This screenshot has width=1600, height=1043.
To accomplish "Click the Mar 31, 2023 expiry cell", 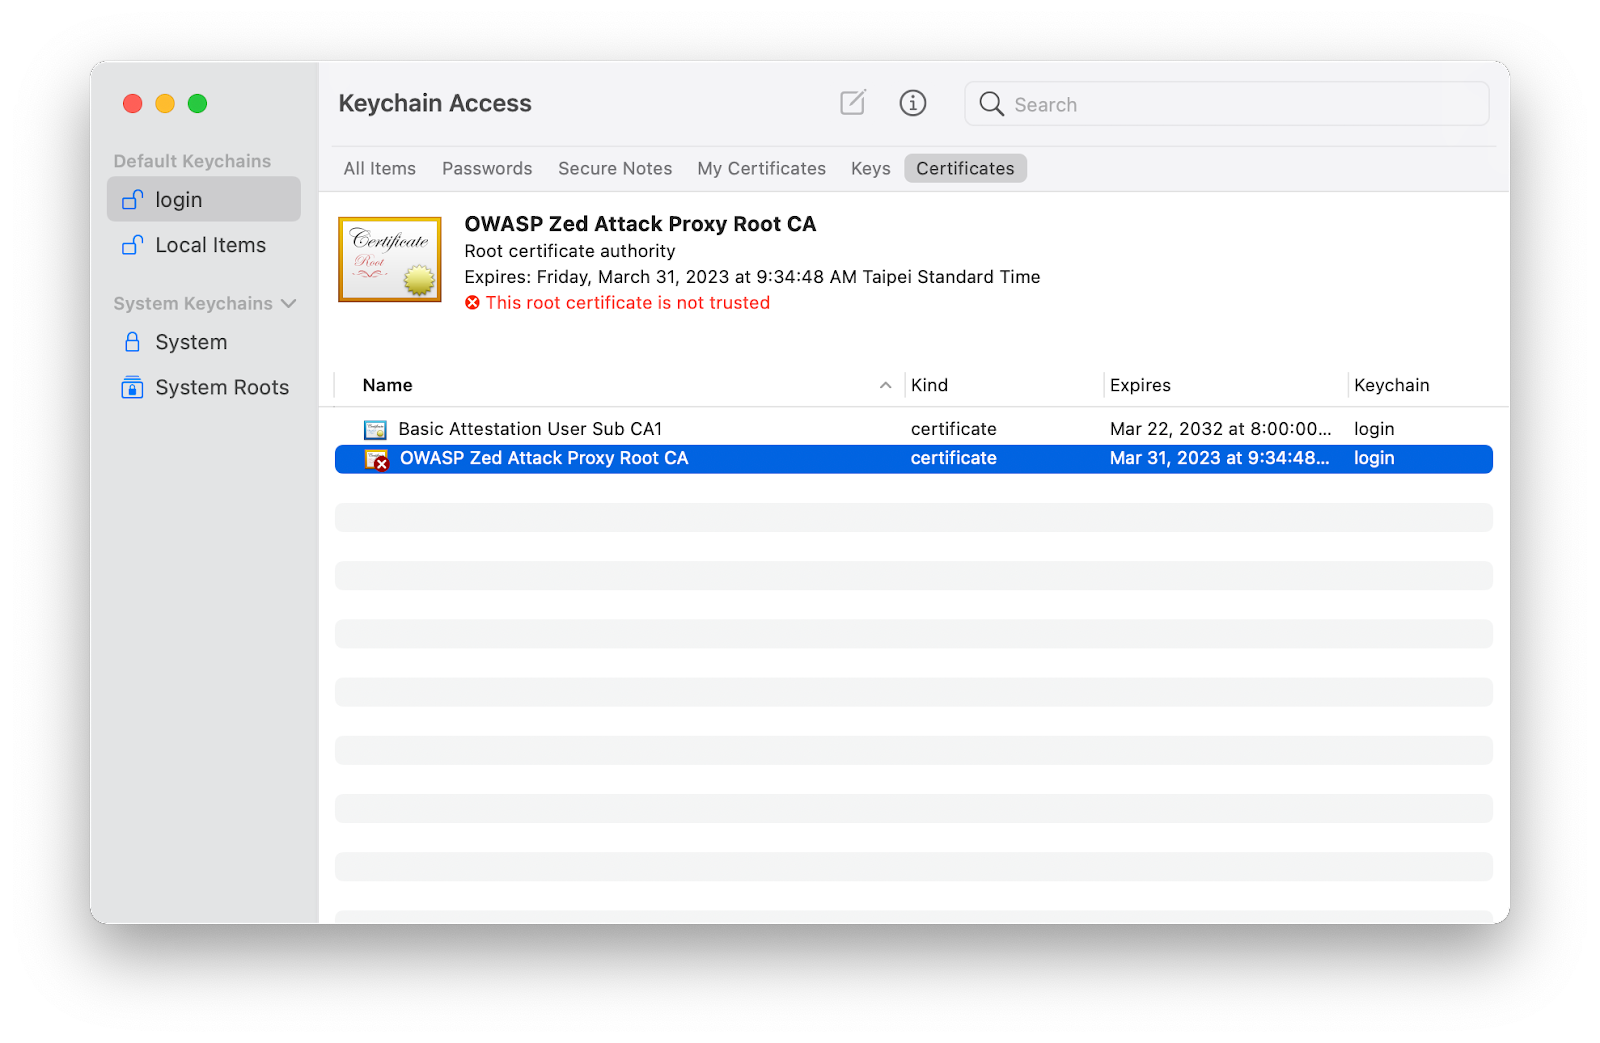I will coord(1220,458).
